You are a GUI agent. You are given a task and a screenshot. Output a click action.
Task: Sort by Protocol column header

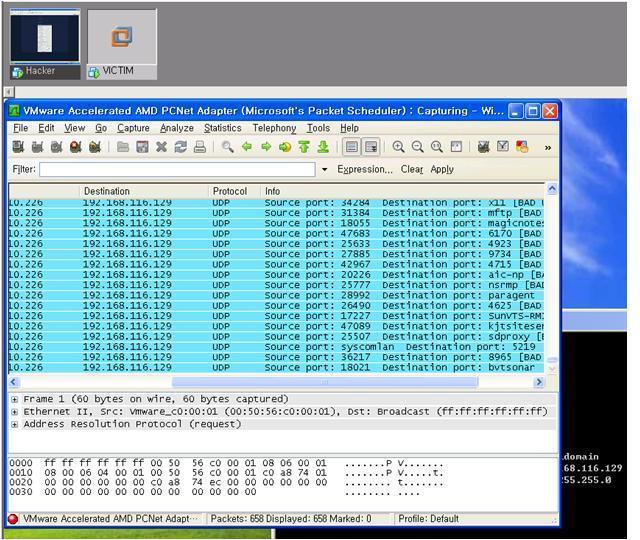click(x=234, y=191)
